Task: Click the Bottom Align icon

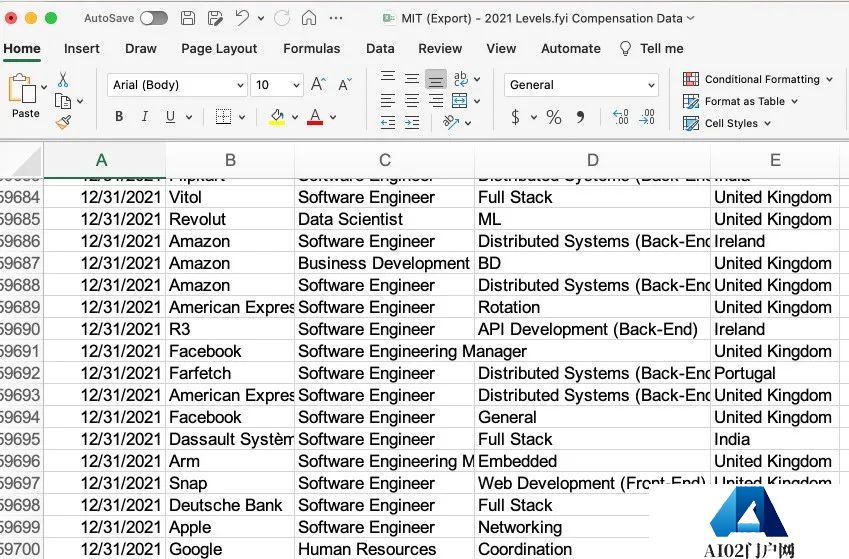Action: (x=436, y=80)
